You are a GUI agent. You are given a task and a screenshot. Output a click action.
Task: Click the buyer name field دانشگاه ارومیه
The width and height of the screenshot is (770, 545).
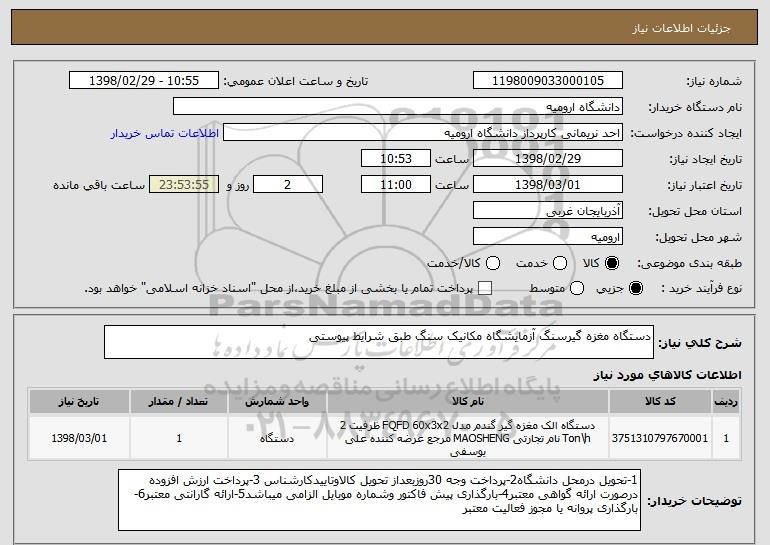pyautogui.click(x=398, y=107)
